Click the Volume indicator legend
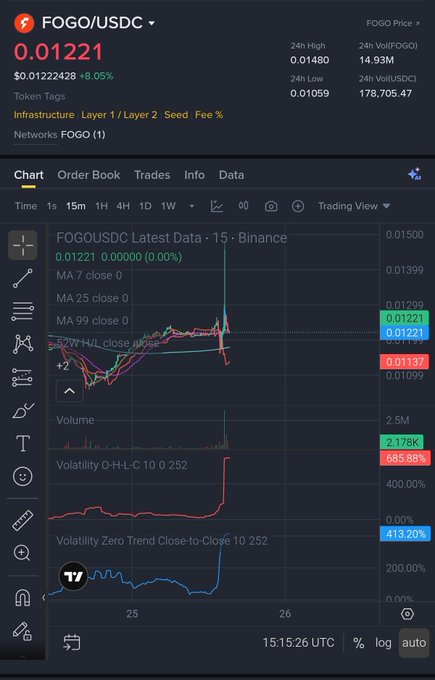This screenshot has width=435, height=680. coord(75,420)
